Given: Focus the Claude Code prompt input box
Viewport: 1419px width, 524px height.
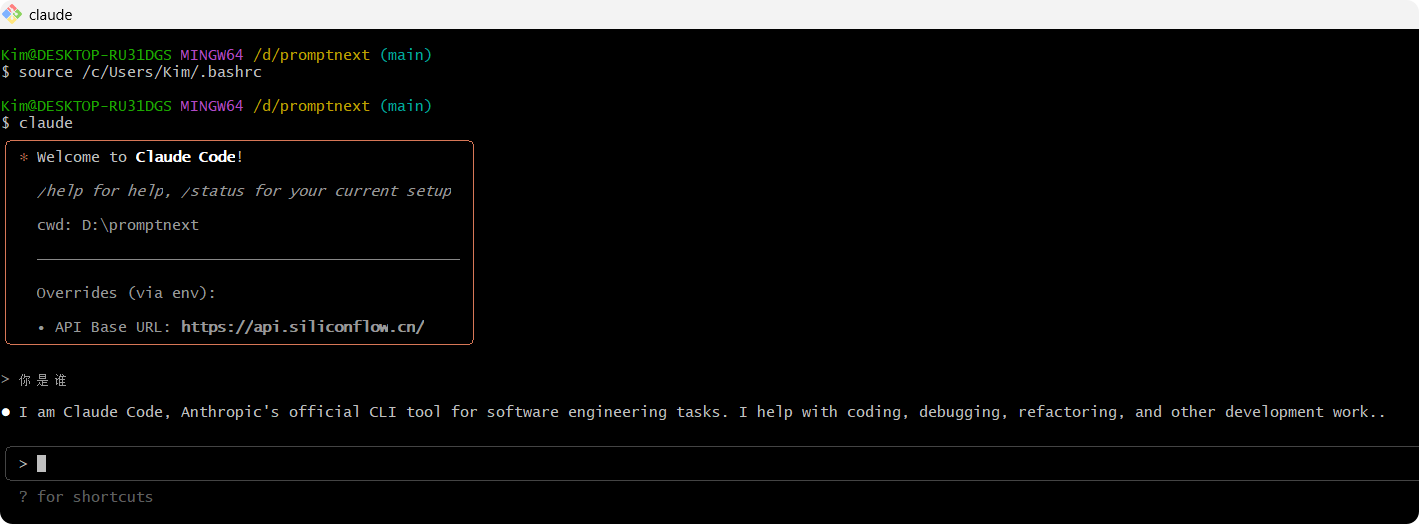Looking at the screenshot, I should (712, 464).
